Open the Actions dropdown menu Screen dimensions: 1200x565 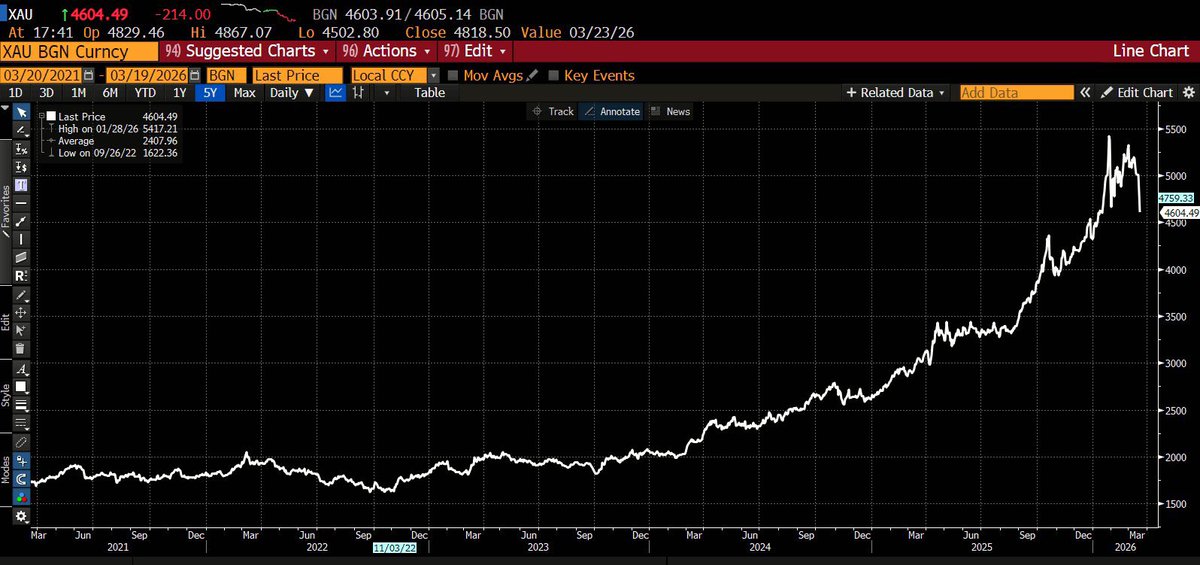click(387, 51)
